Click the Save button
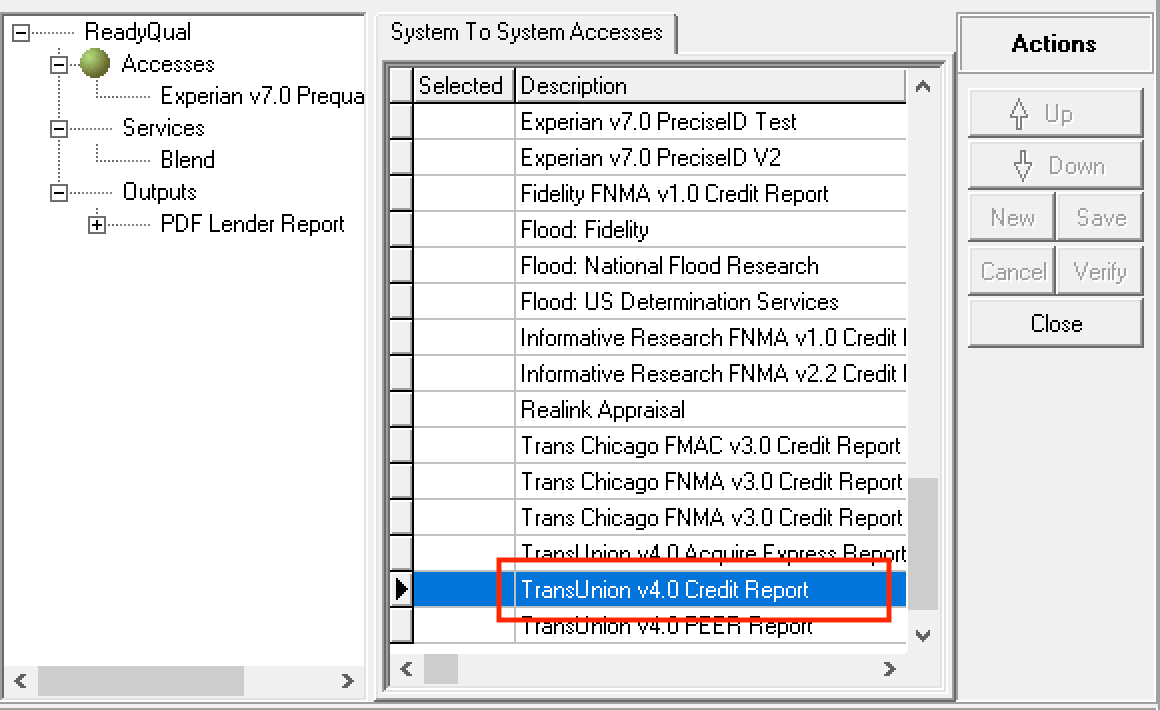This screenshot has height=710, width=1160. [x=1100, y=217]
